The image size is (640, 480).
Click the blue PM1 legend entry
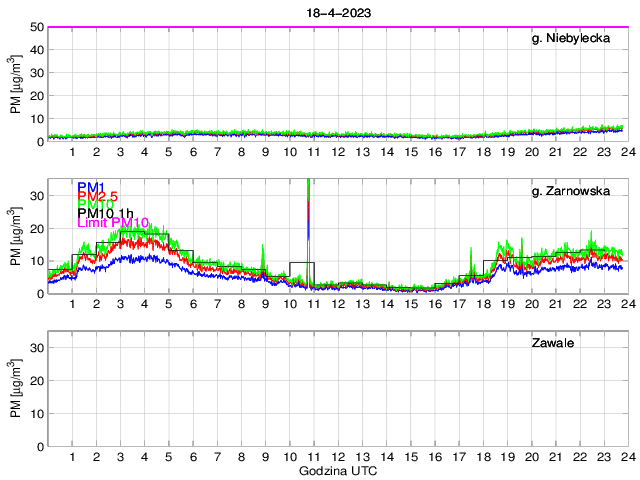88,187
